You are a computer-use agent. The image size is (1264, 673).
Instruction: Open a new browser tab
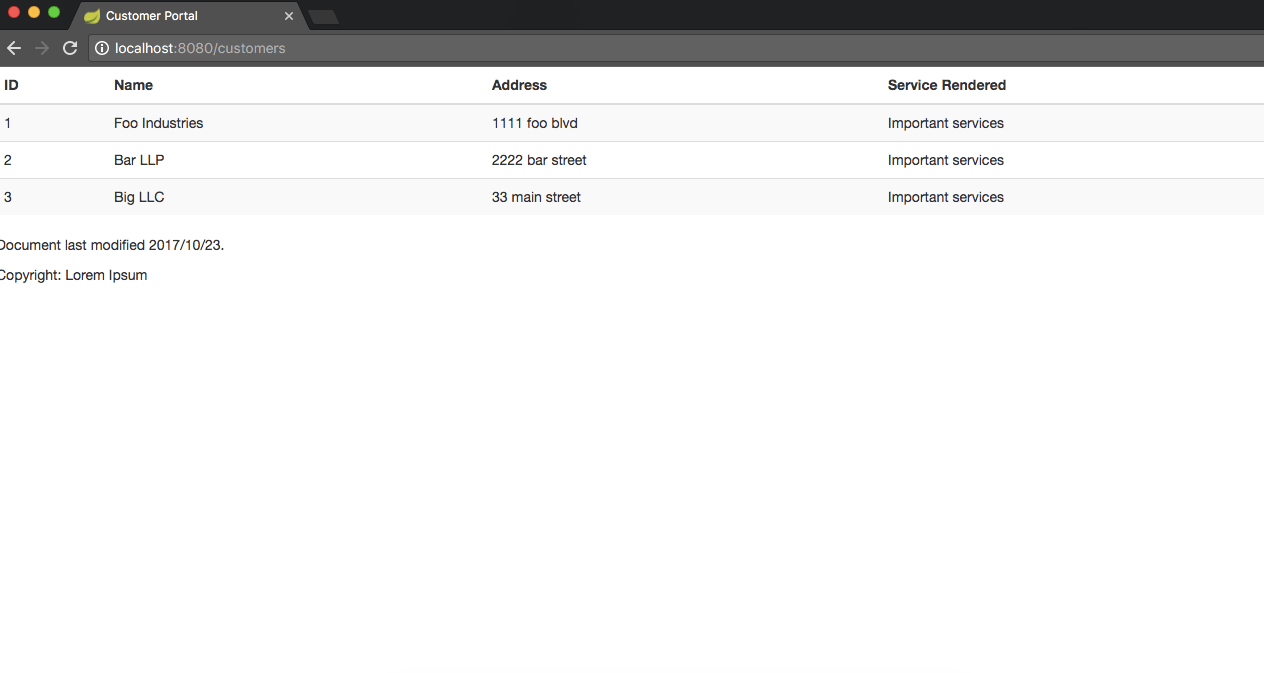(323, 16)
